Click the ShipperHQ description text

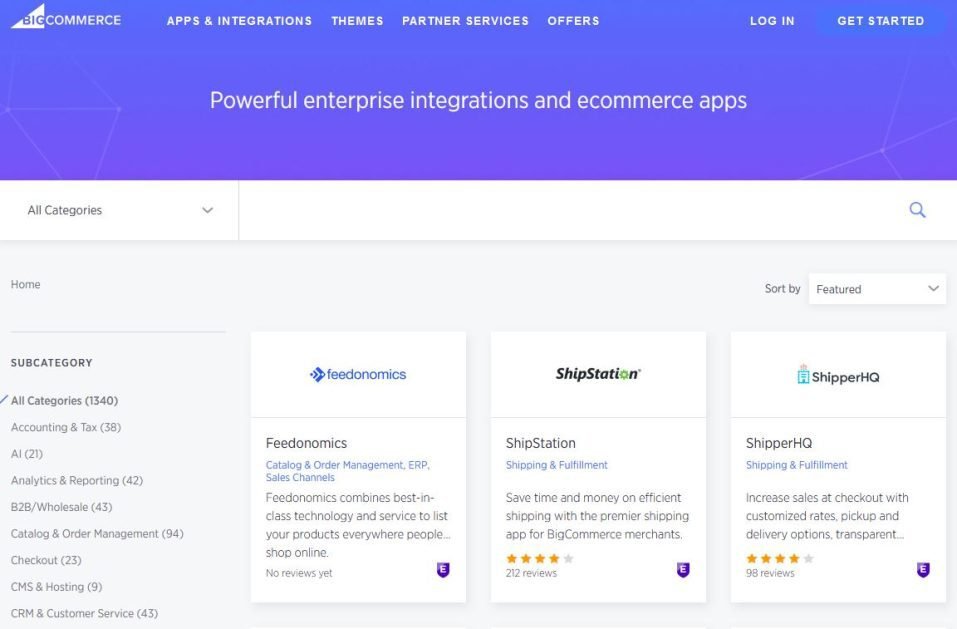[x=827, y=516]
